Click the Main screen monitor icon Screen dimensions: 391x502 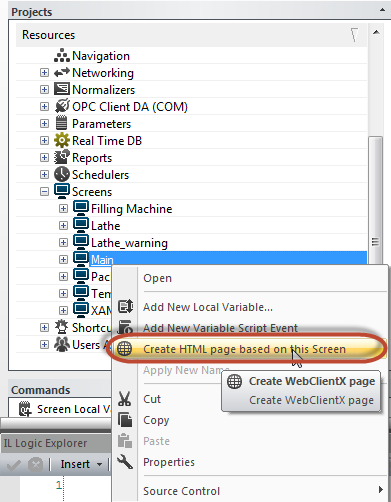(x=81, y=259)
